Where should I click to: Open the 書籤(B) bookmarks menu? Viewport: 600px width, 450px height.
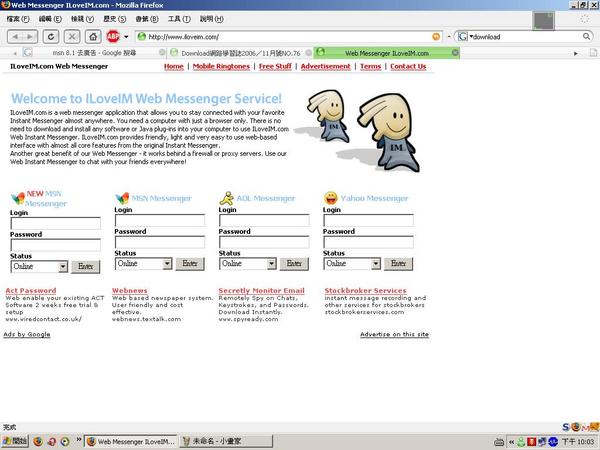[x=147, y=19]
